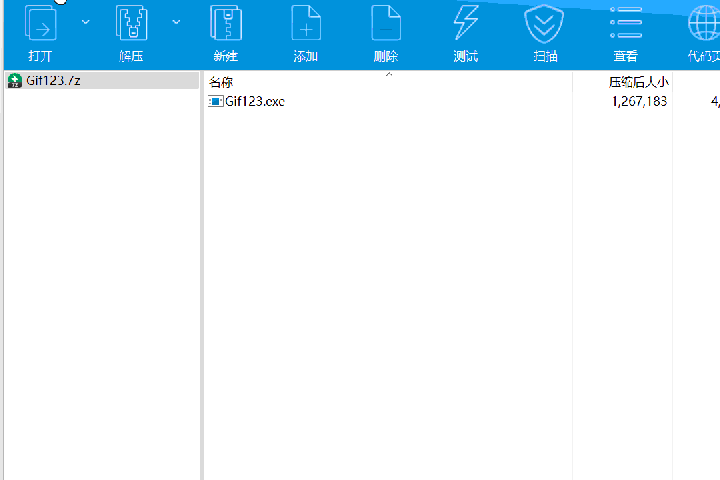The width and height of the screenshot is (720, 480).
Task: Sort by the 名称 (Name) column header
Action: [x=221, y=82]
